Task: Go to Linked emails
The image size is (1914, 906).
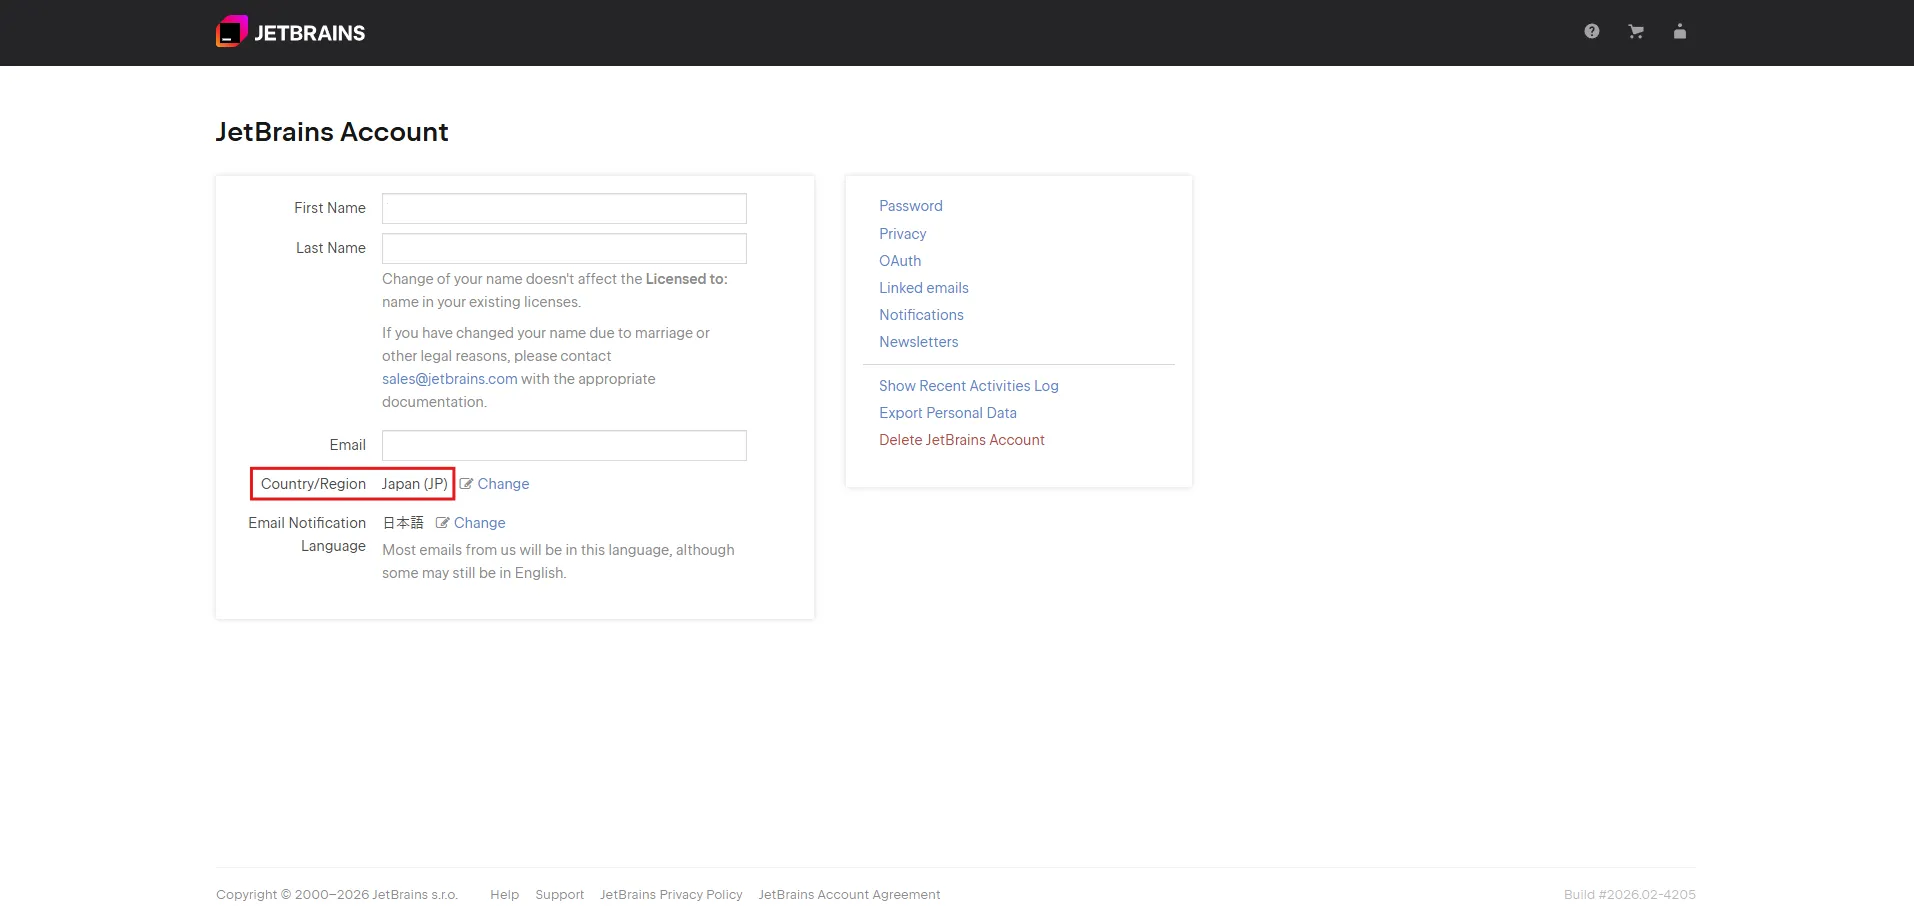Action: tap(924, 288)
